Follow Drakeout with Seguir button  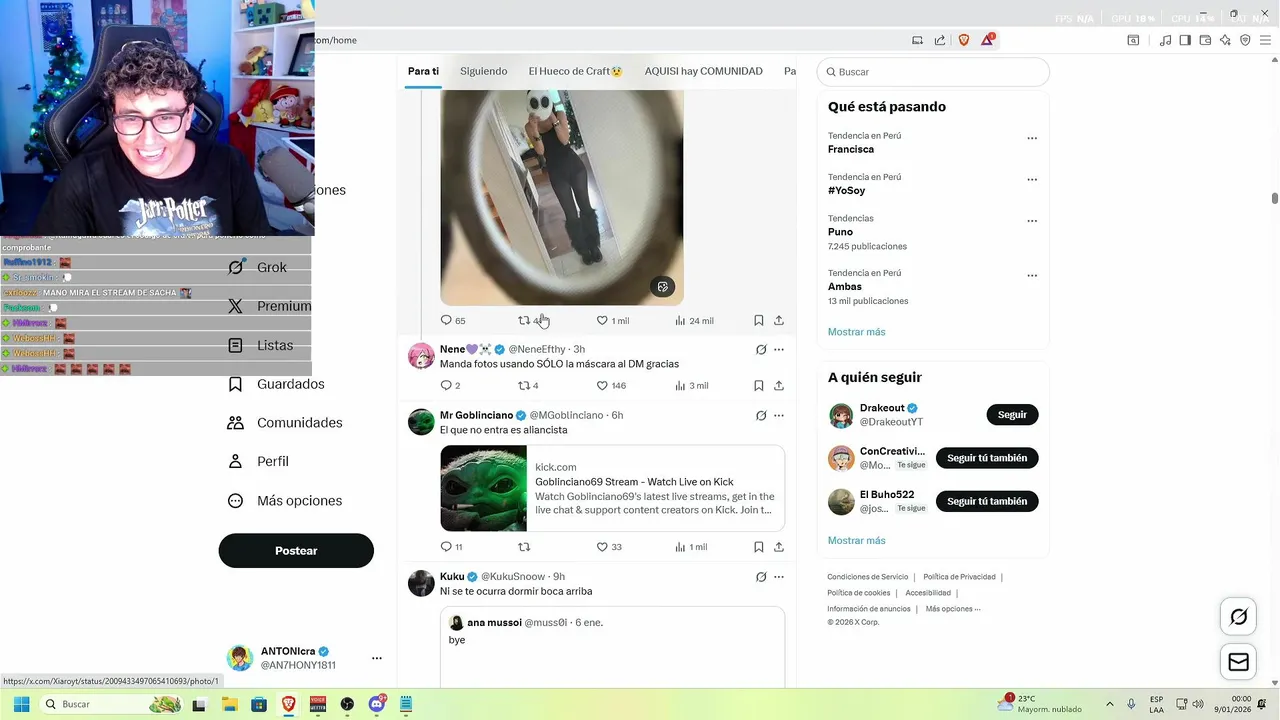tap(1012, 415)
